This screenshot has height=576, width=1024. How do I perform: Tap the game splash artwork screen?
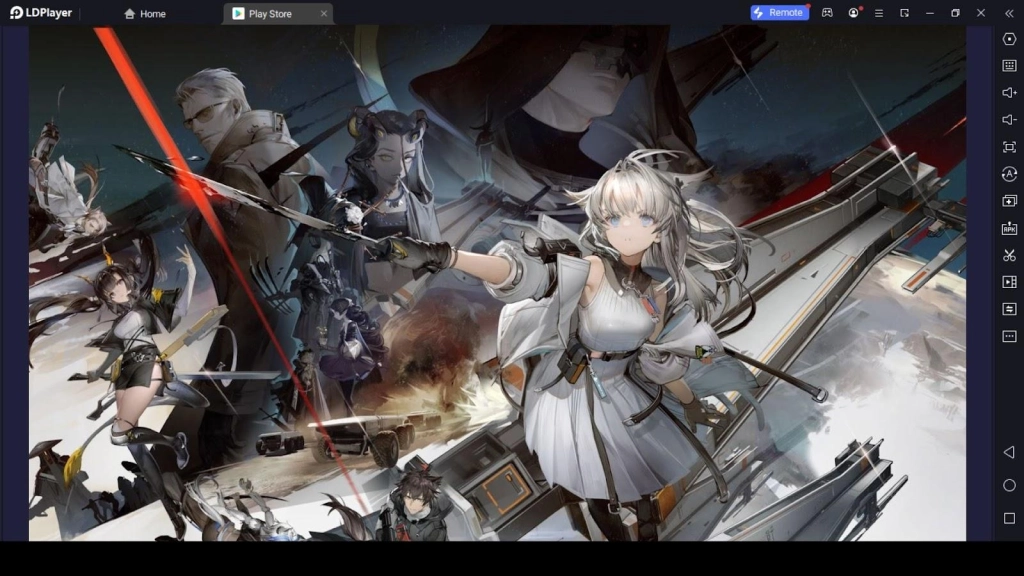[497, 283]
